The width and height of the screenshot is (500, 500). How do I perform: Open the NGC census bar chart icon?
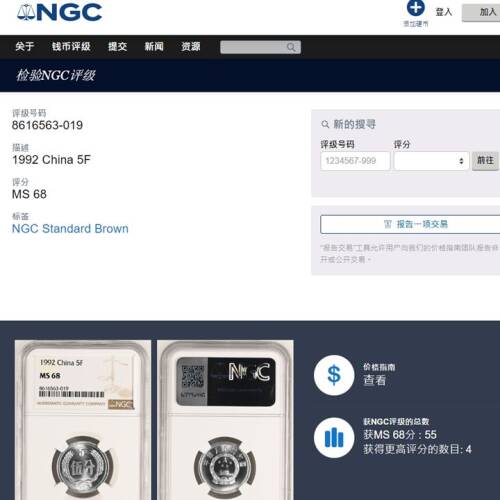pos(334,437)
